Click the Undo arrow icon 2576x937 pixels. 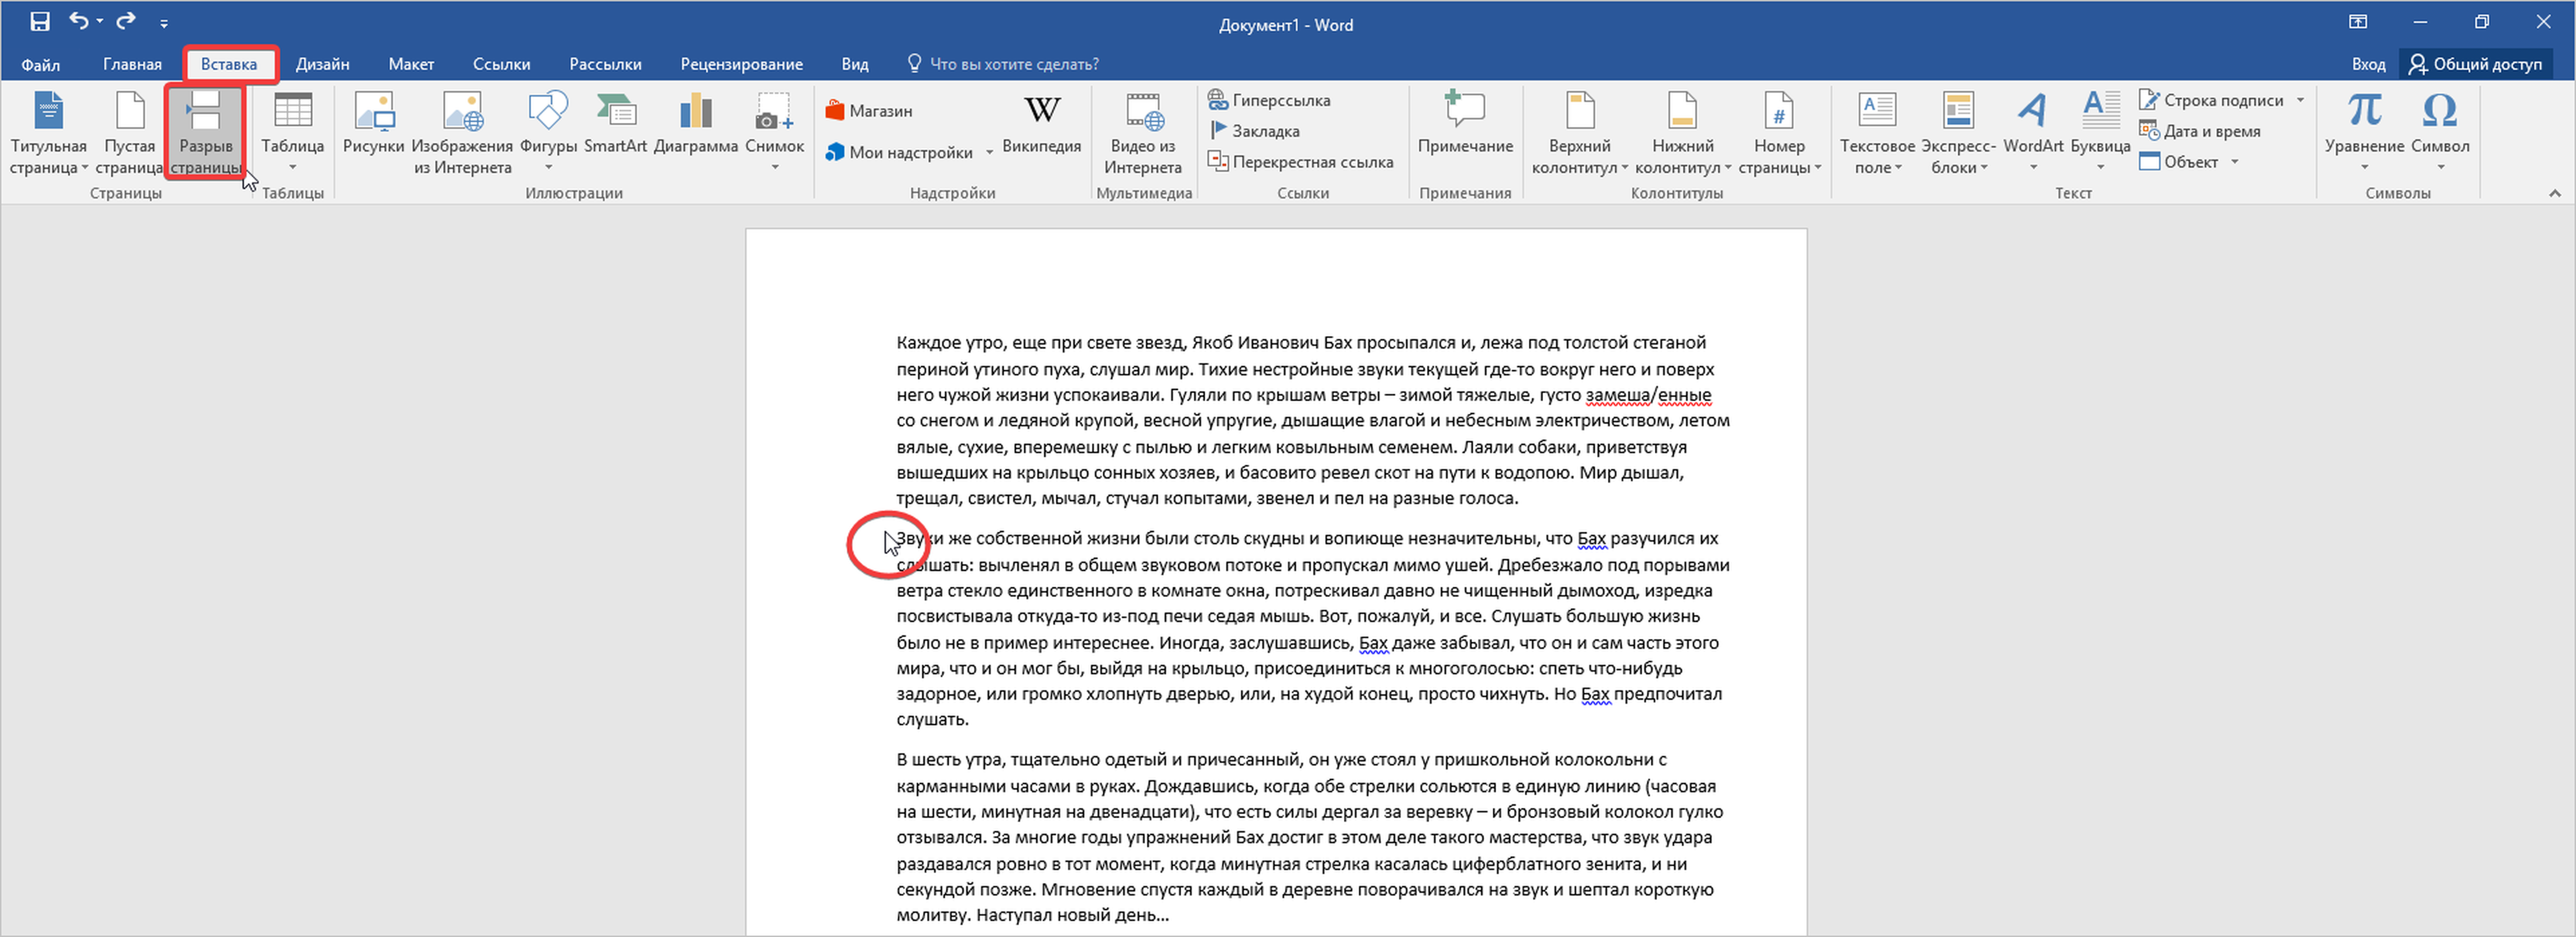78,21
